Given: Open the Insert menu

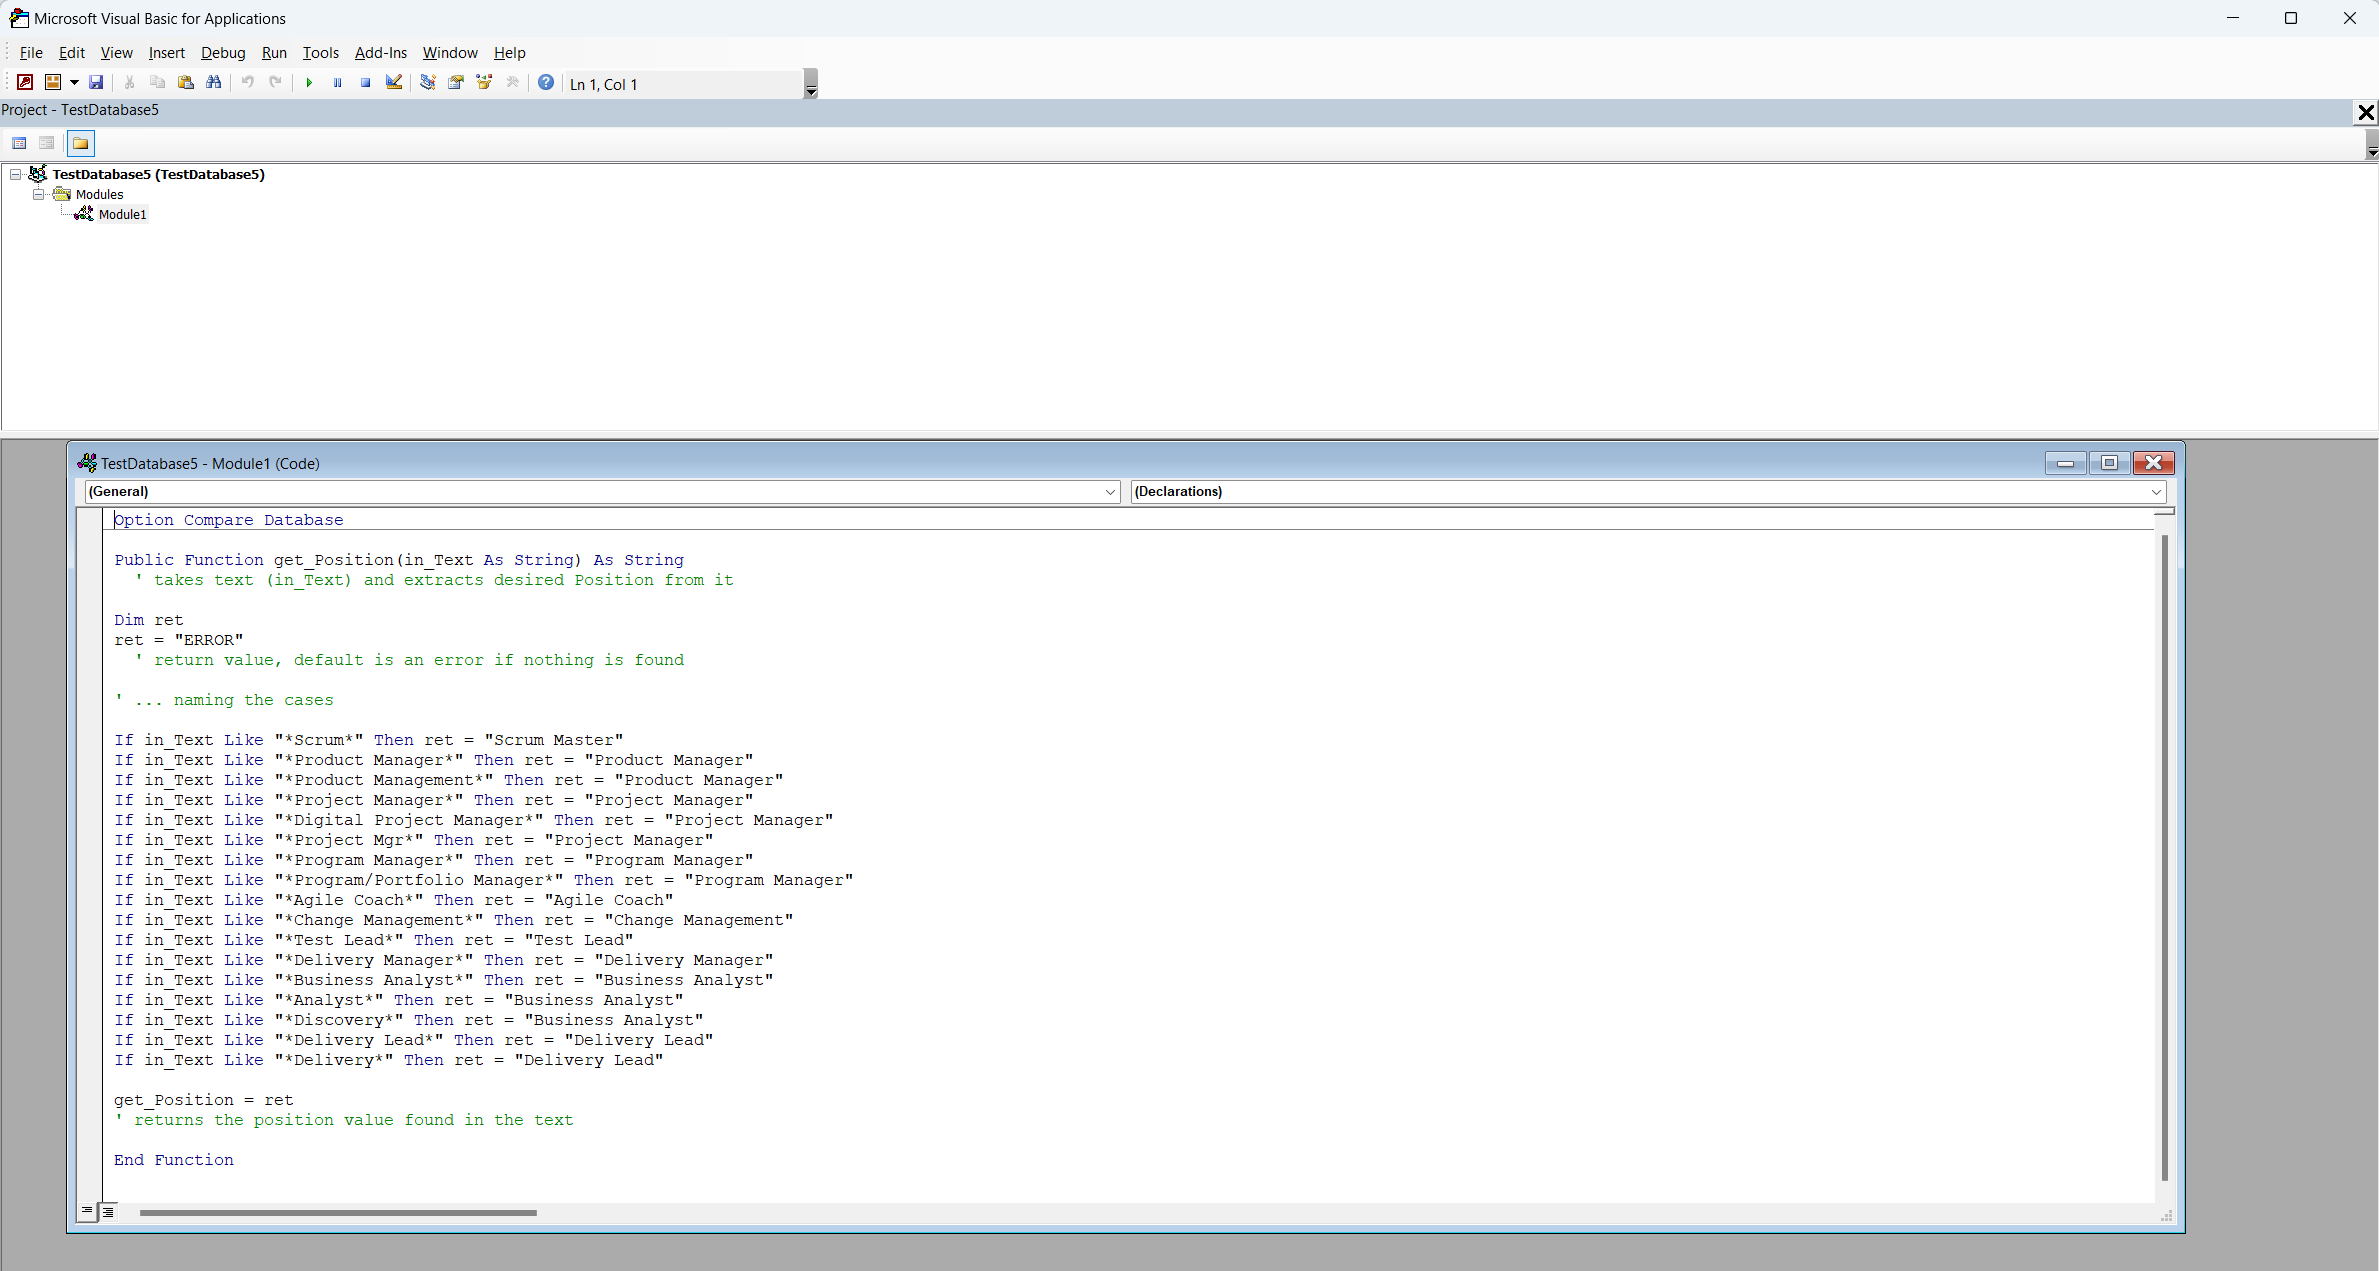Looking at the screenshot, I should pos(166,53).
